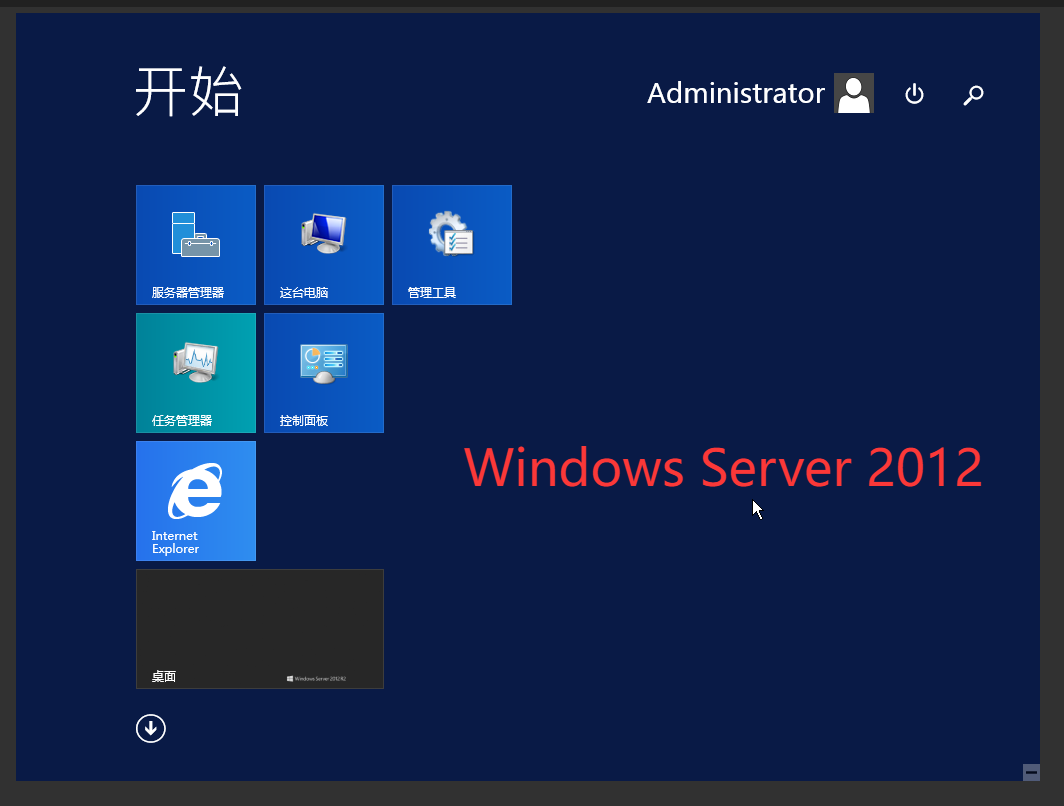
Task: Open the 控制面板 (Control Panel) tile
Action: click(x=324, y=372)
